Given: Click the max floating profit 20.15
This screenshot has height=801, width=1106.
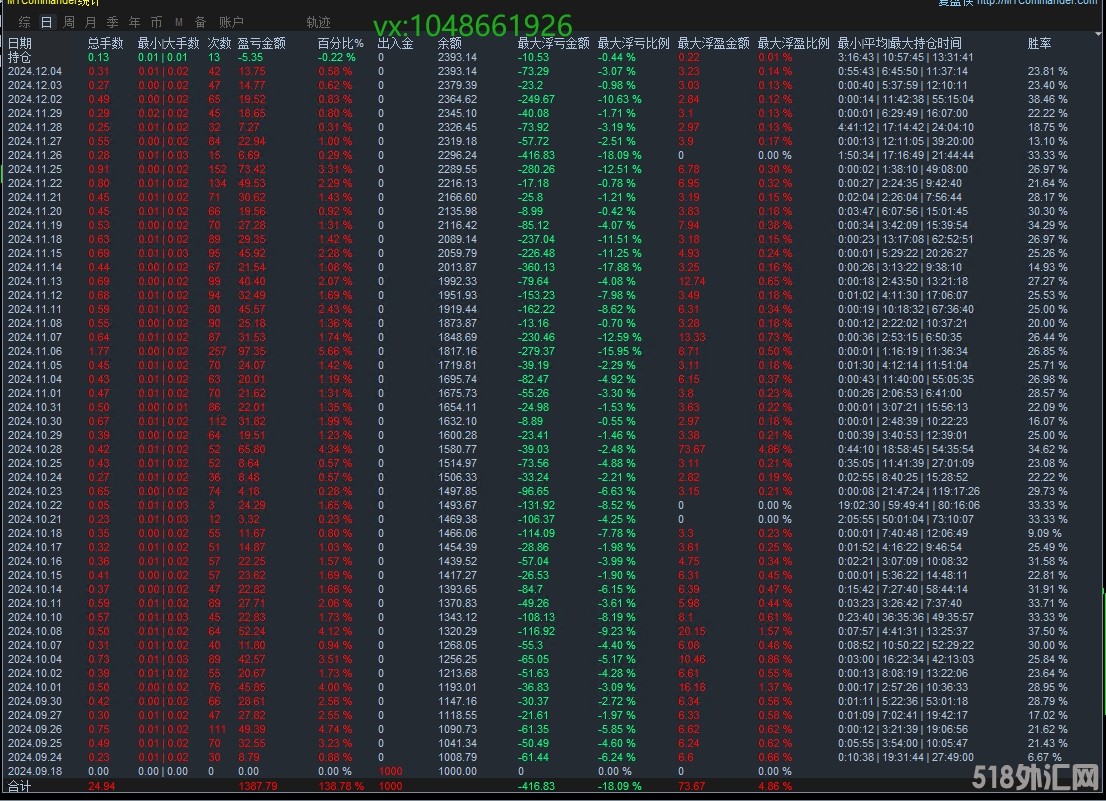Looking at the screenshot, I should pos(691,631).
